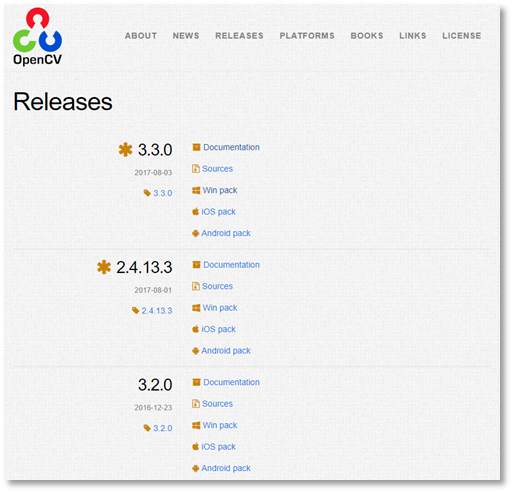513x493 pixels.
Task: Click the Windows icon beside 3.2.0 Win pack
Action: pos(196,425)
